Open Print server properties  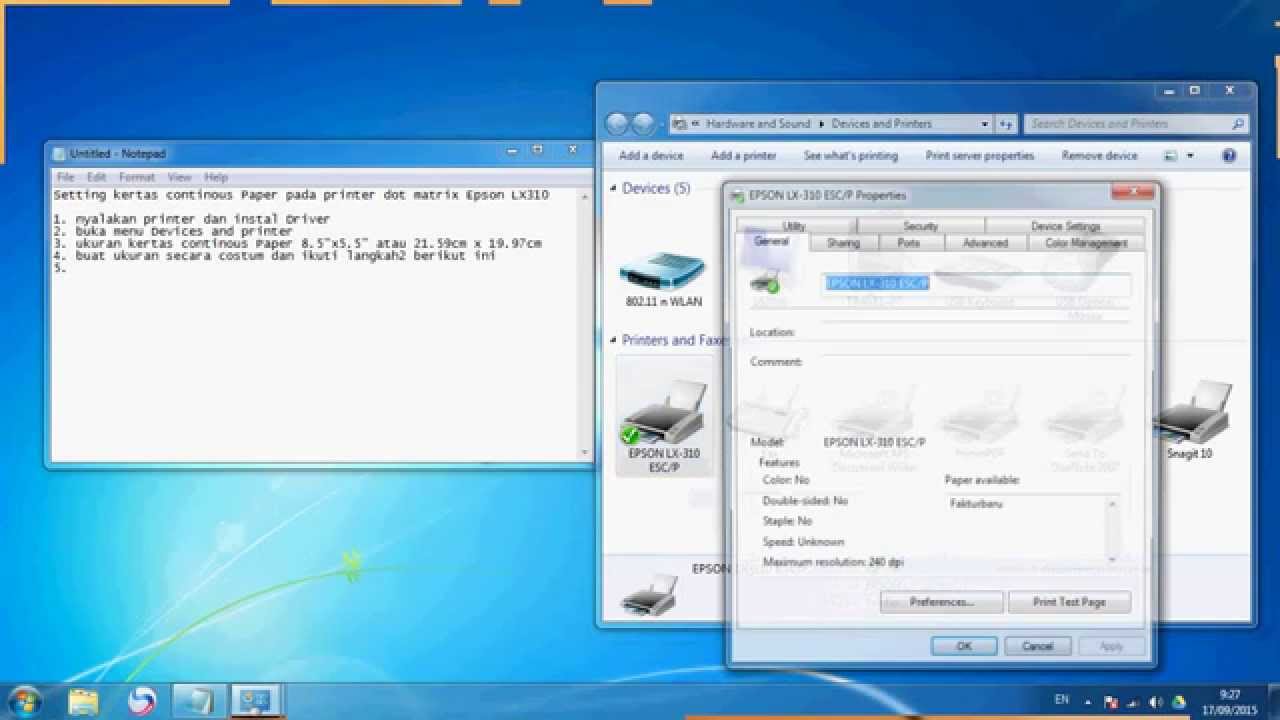pyautogui.click(x=980, y=156)
